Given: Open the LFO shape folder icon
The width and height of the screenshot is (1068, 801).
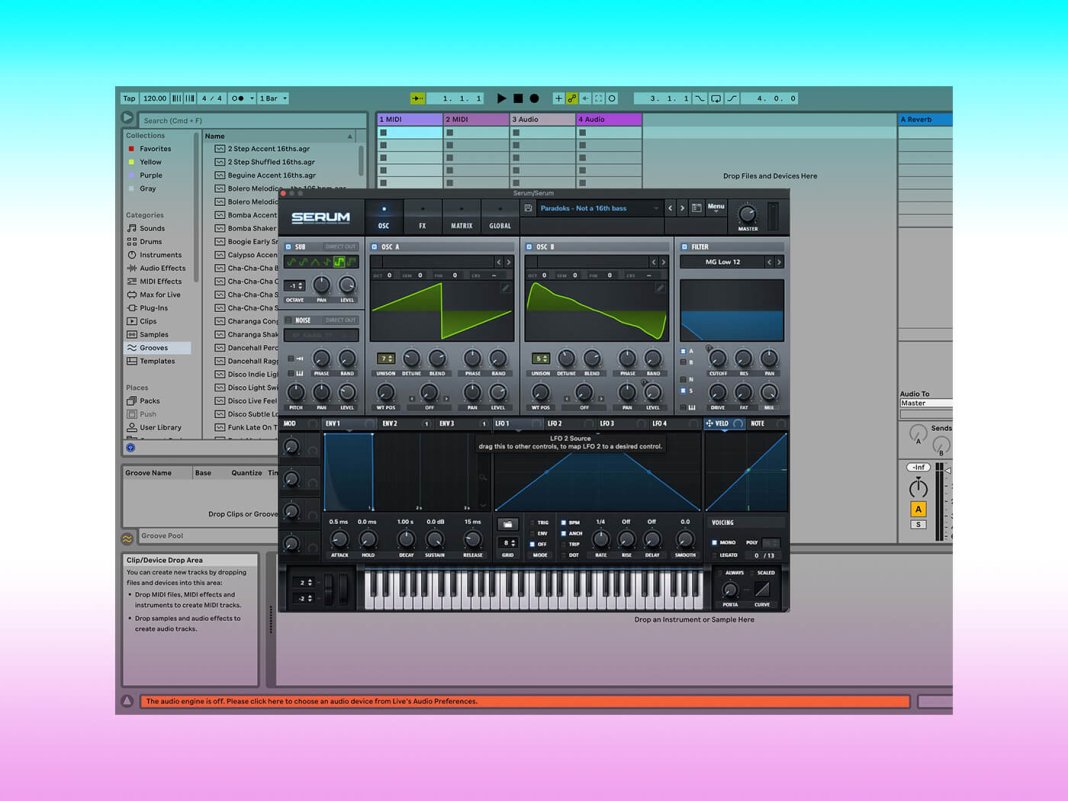Looking at the screenshot, I should tap(507, 524).
